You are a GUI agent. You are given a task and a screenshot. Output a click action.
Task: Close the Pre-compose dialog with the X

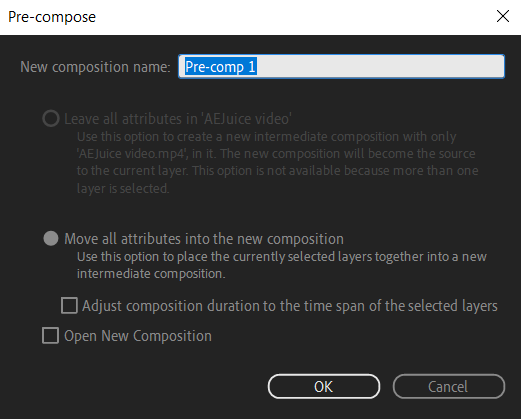(502, 16)
